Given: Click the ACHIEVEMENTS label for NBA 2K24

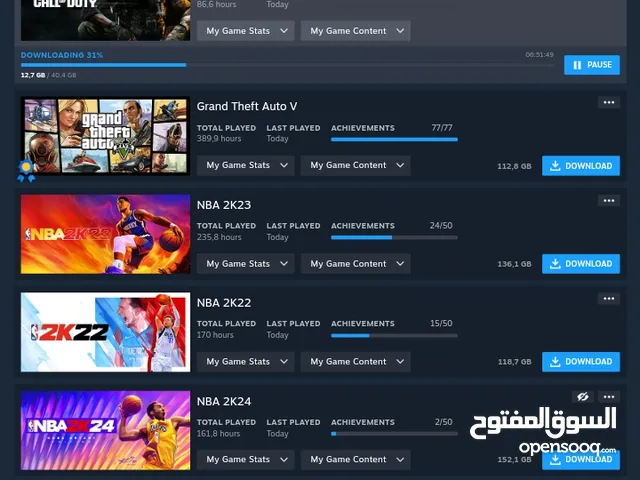Looking at the screenshot, I should click(362, 422).
